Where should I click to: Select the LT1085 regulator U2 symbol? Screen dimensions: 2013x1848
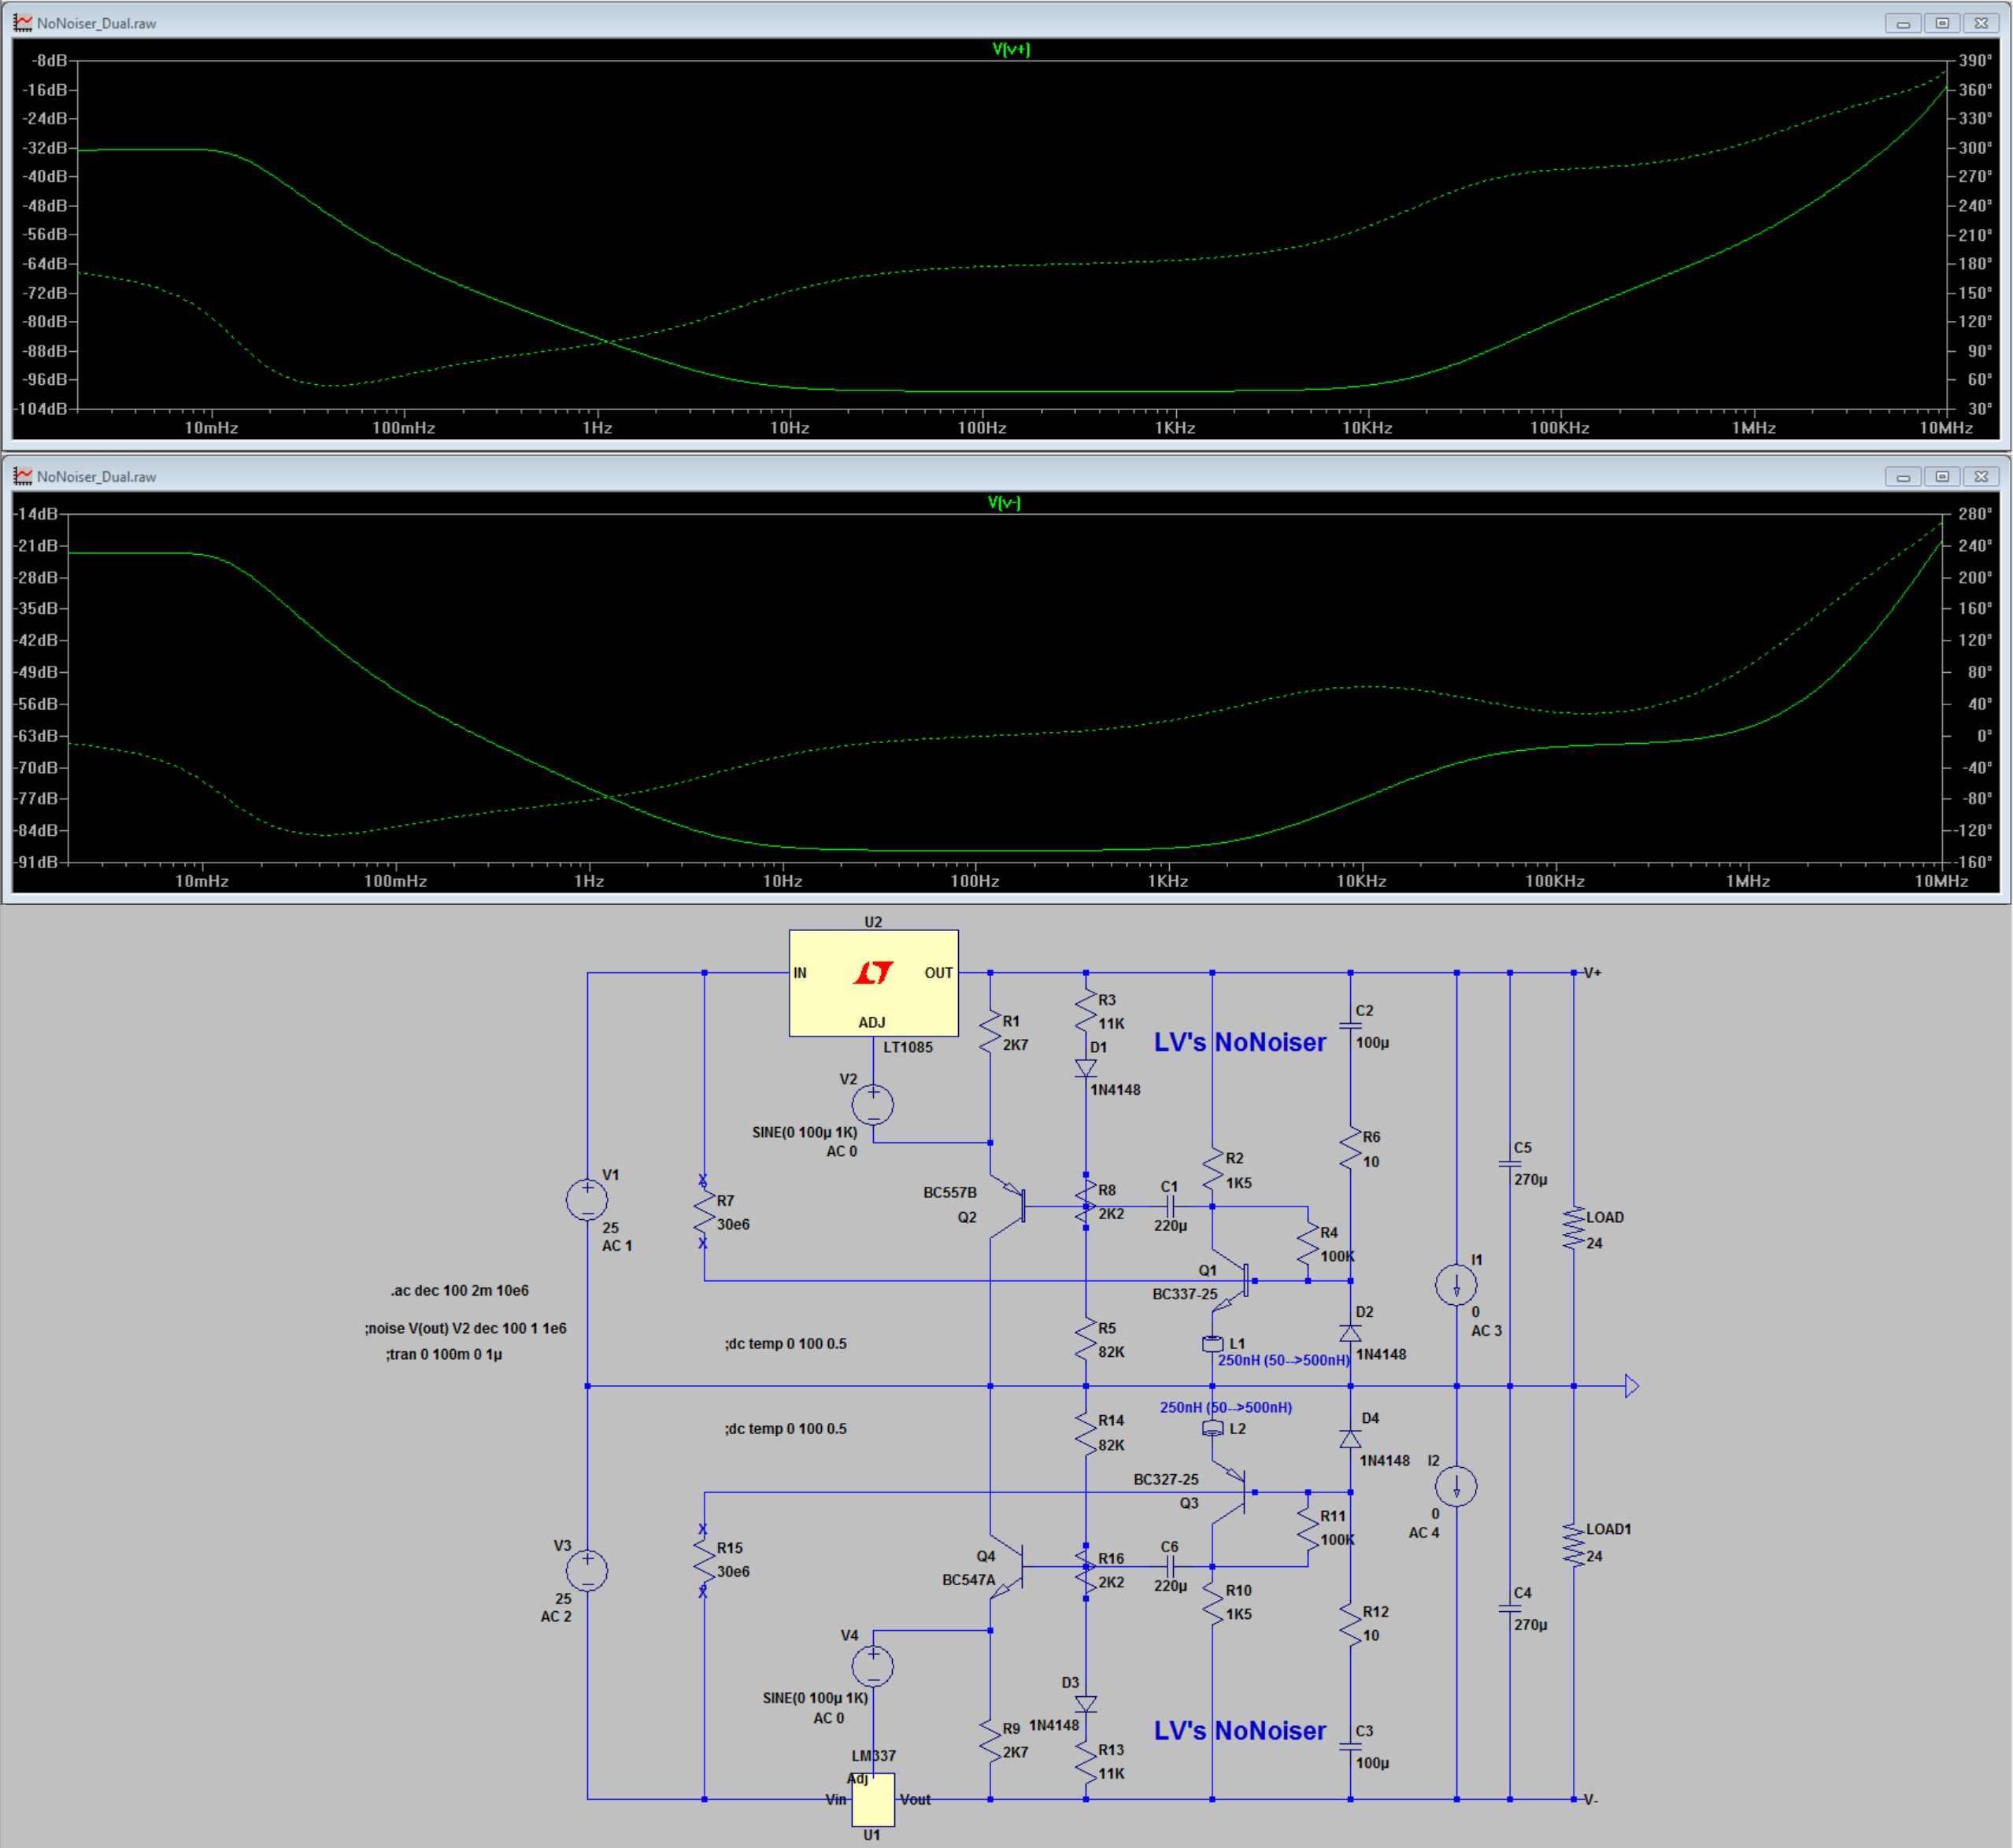(873, 983)
